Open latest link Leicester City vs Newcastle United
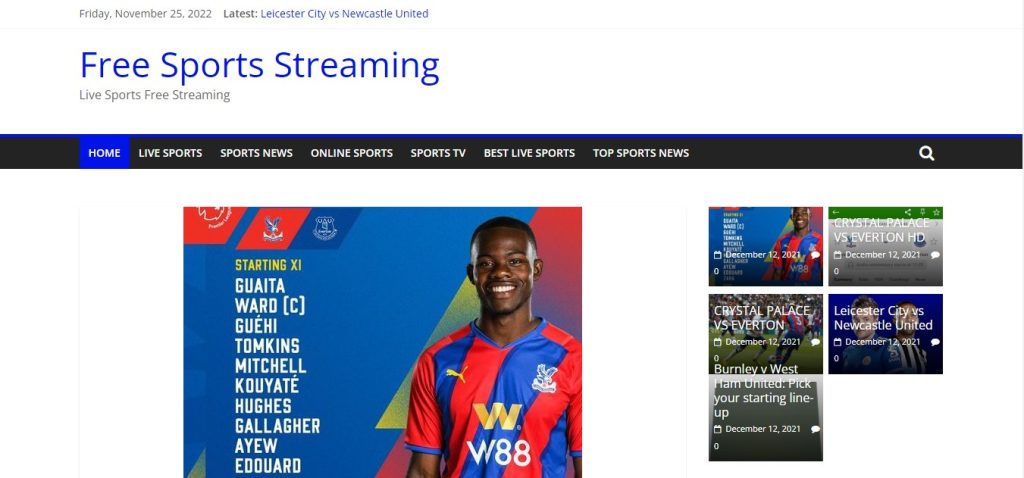This screenshot has height=478, width=1024. pyautogui.click(x=344, y=14)
